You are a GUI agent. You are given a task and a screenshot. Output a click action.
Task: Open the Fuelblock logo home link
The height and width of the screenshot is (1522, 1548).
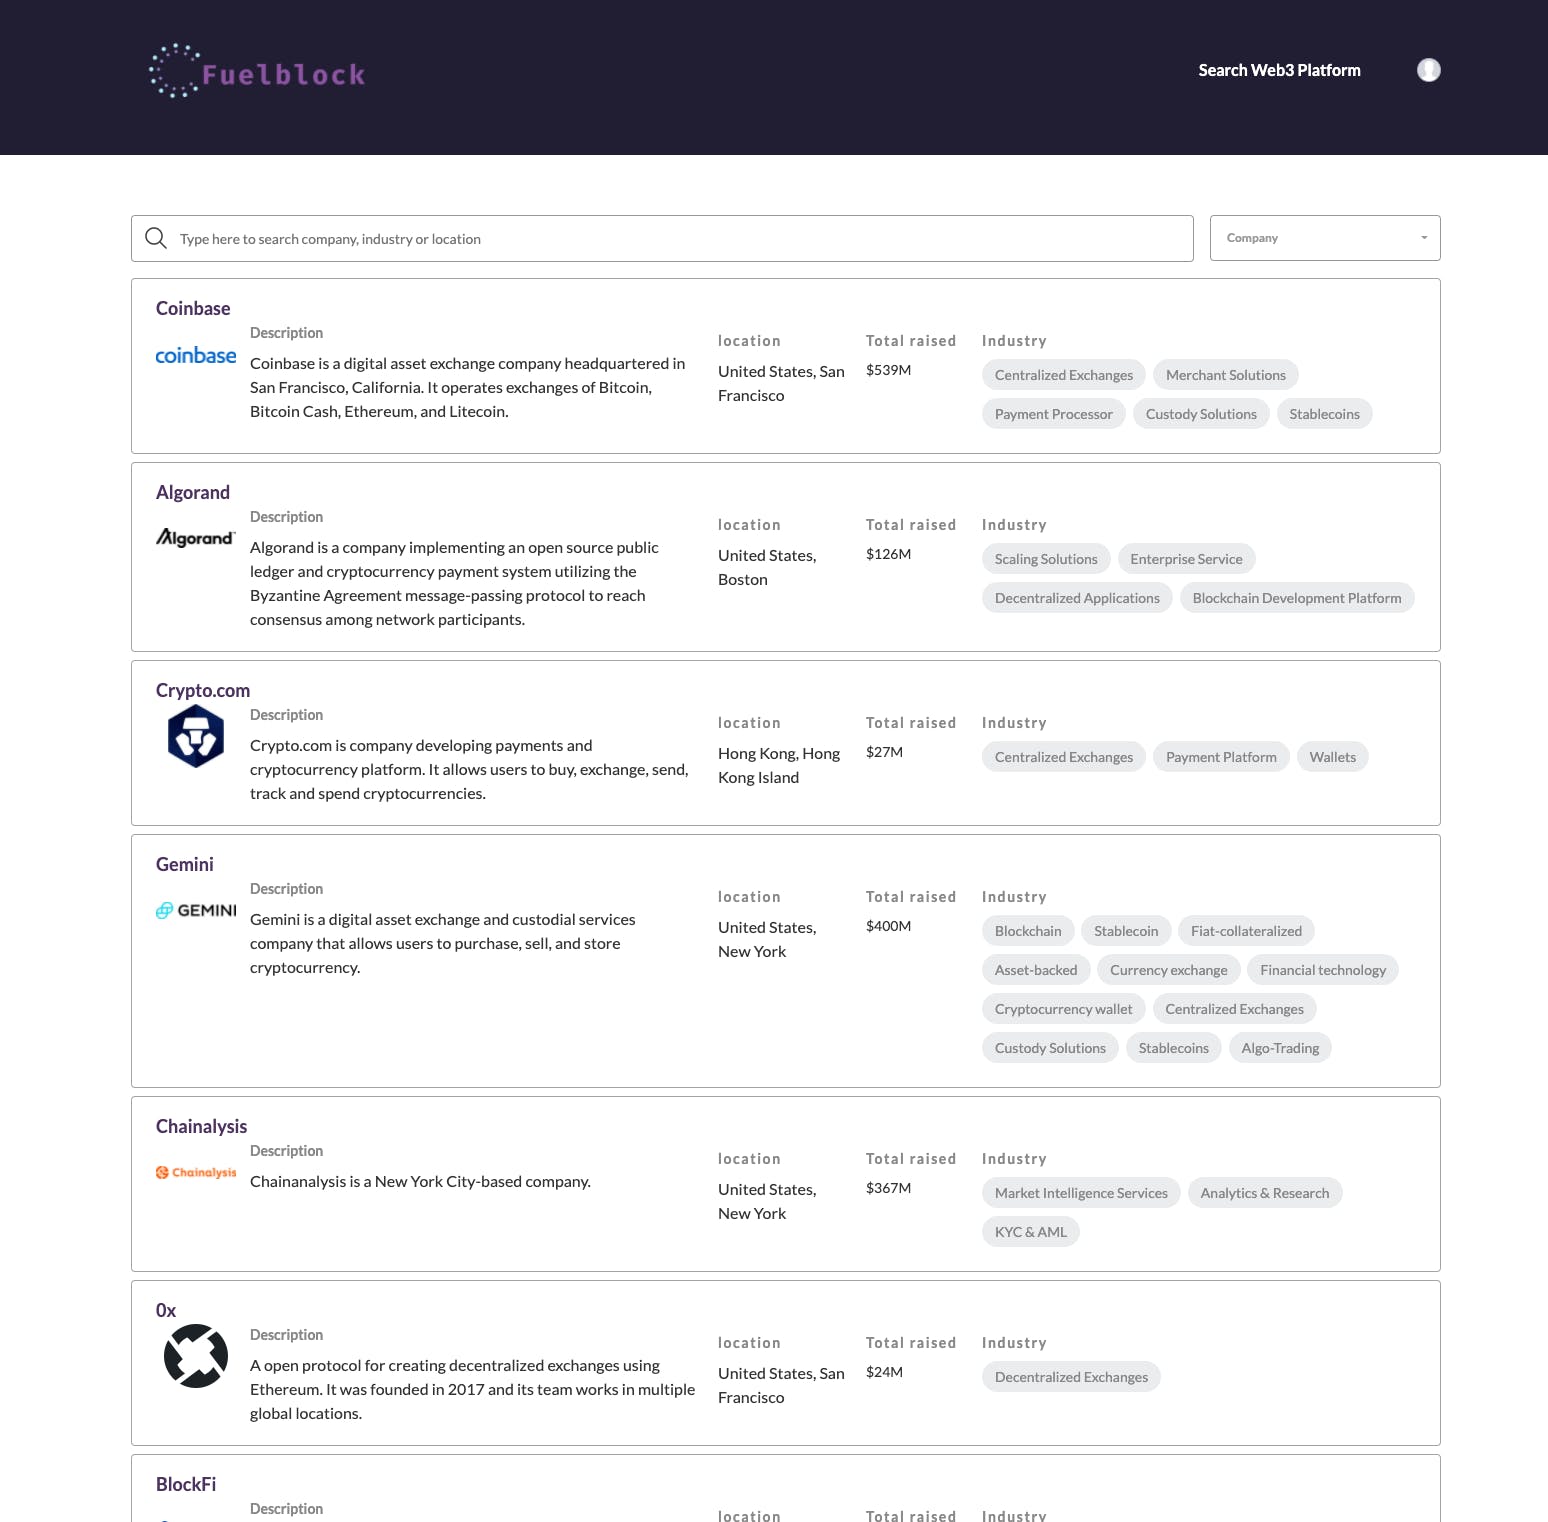[257, 71]
